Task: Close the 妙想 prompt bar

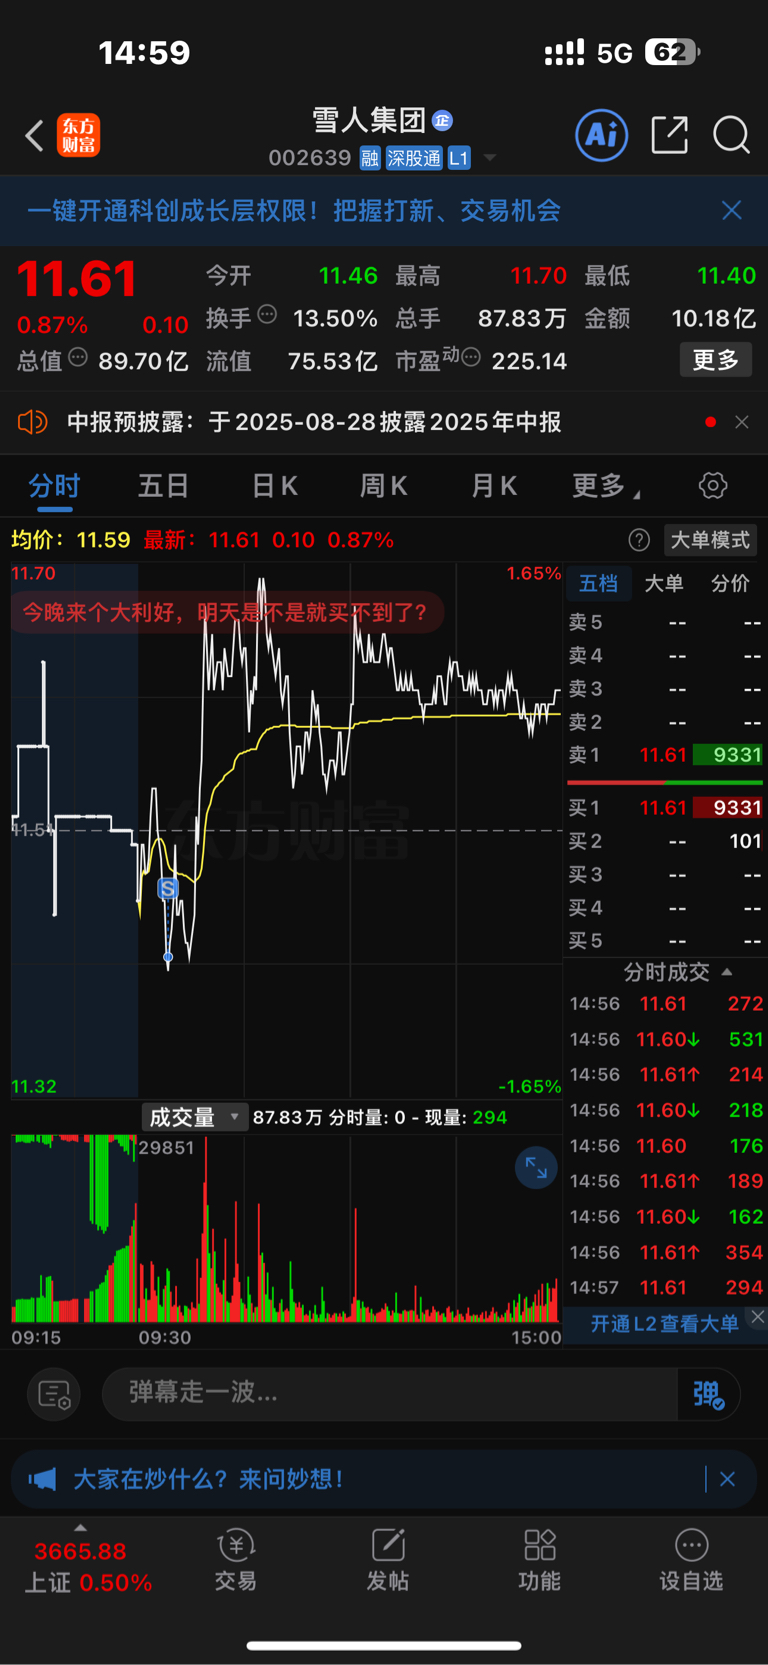Action: pos(727,1479)
